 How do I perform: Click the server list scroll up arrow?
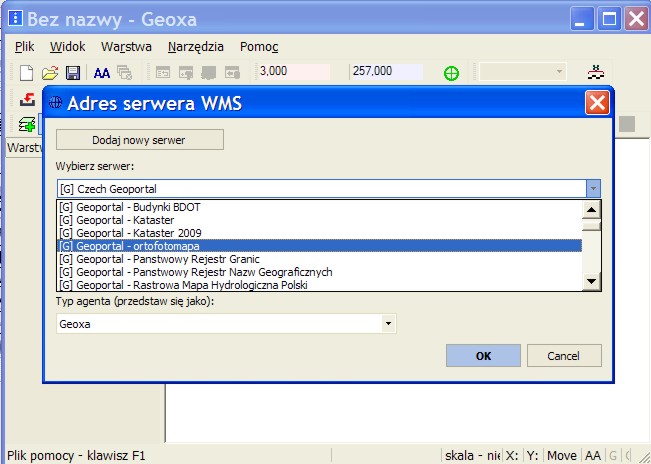591,210
